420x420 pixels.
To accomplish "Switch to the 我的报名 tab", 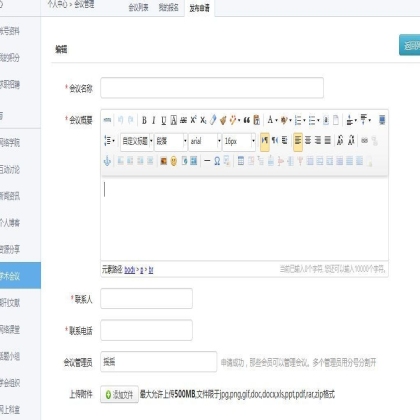I will 169,8.
